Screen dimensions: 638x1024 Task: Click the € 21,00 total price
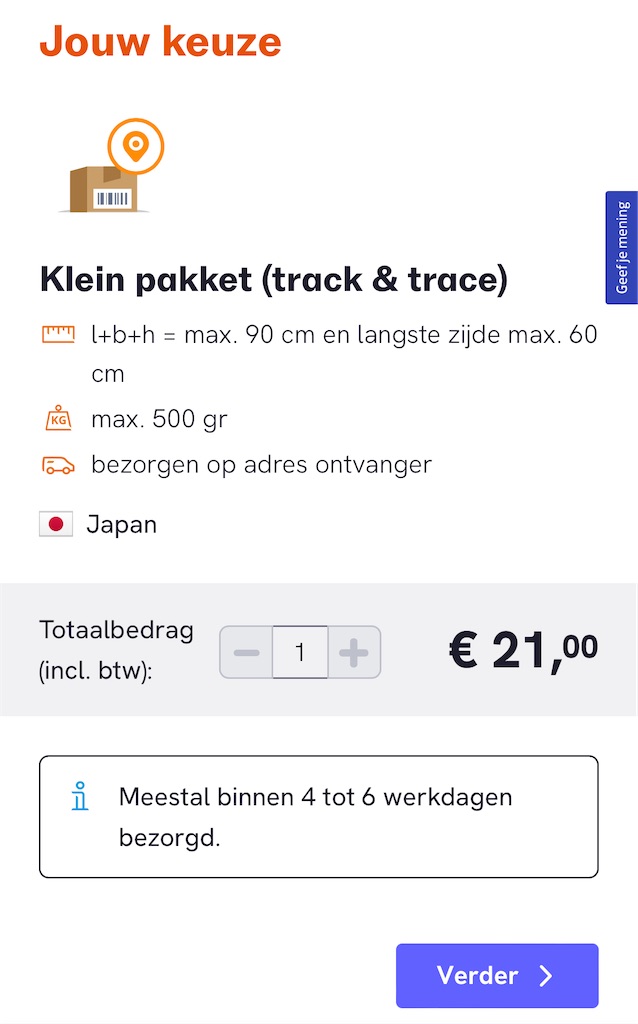click(x=524, y=650)
